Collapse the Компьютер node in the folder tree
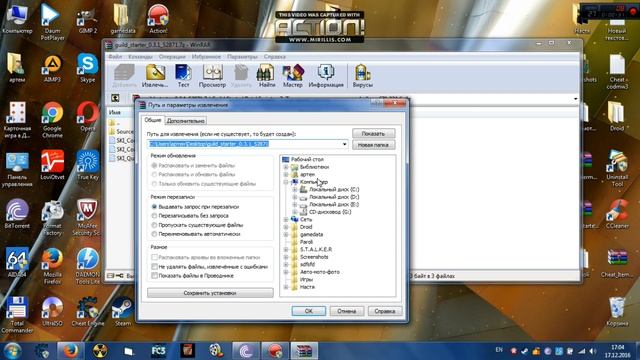This screenshot has height=360, width=640. click(x=286, y=182)
